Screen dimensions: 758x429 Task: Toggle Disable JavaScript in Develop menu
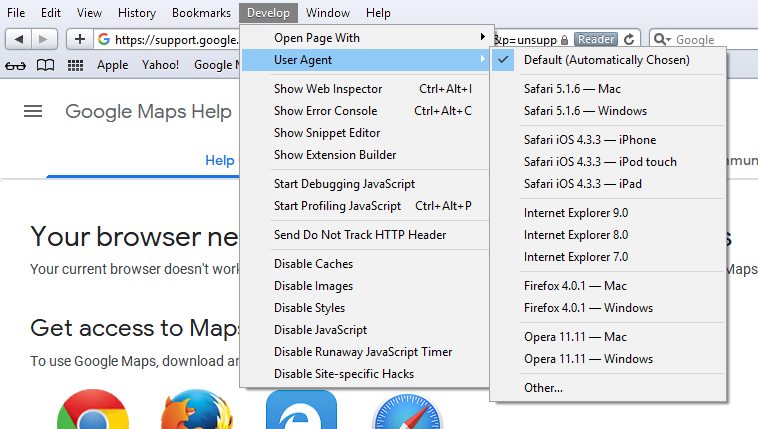[x=320, y=330]
